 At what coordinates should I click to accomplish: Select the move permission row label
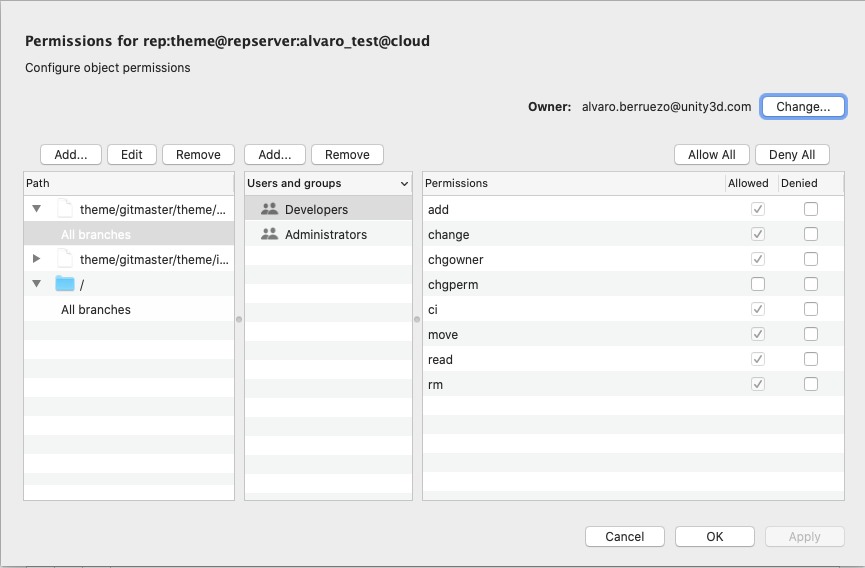(443, 335)
